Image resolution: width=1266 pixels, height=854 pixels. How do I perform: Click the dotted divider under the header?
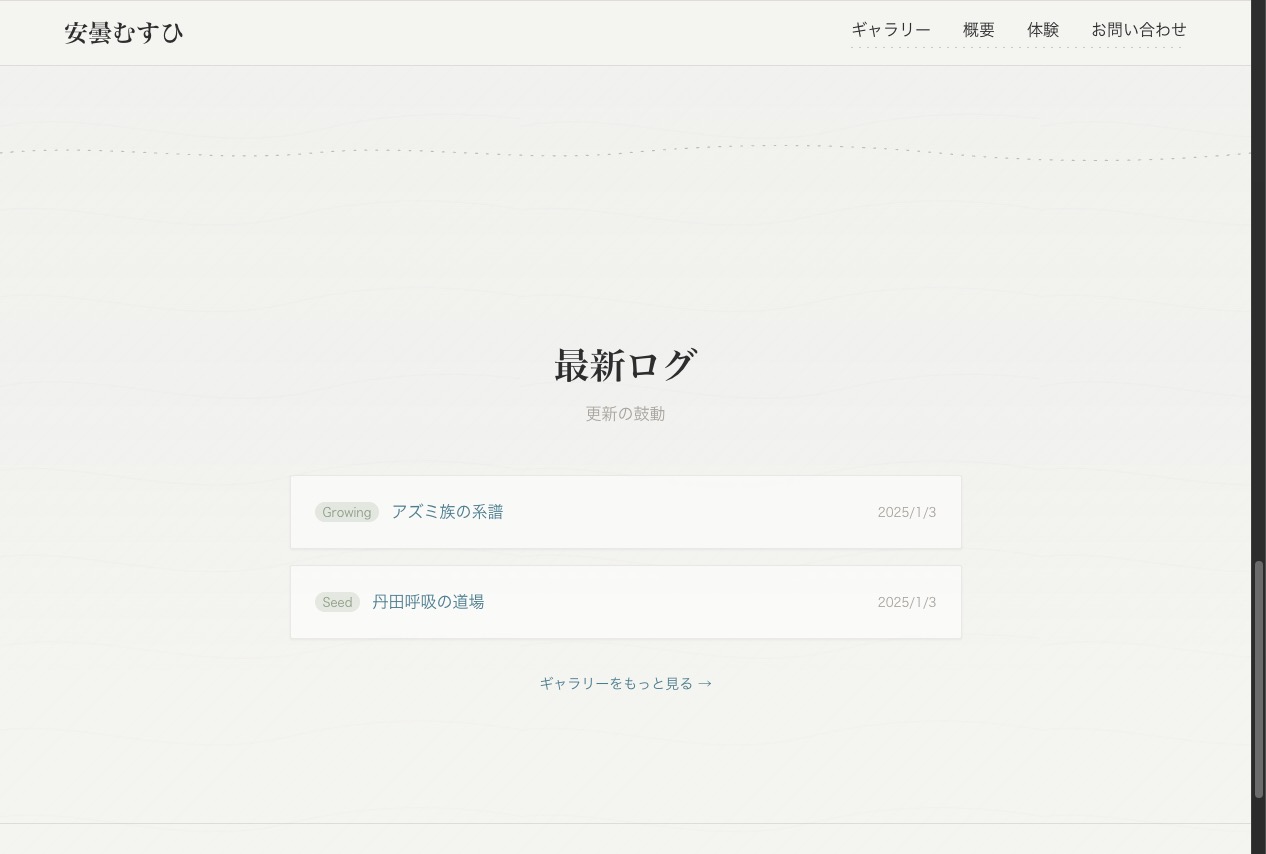632,151
